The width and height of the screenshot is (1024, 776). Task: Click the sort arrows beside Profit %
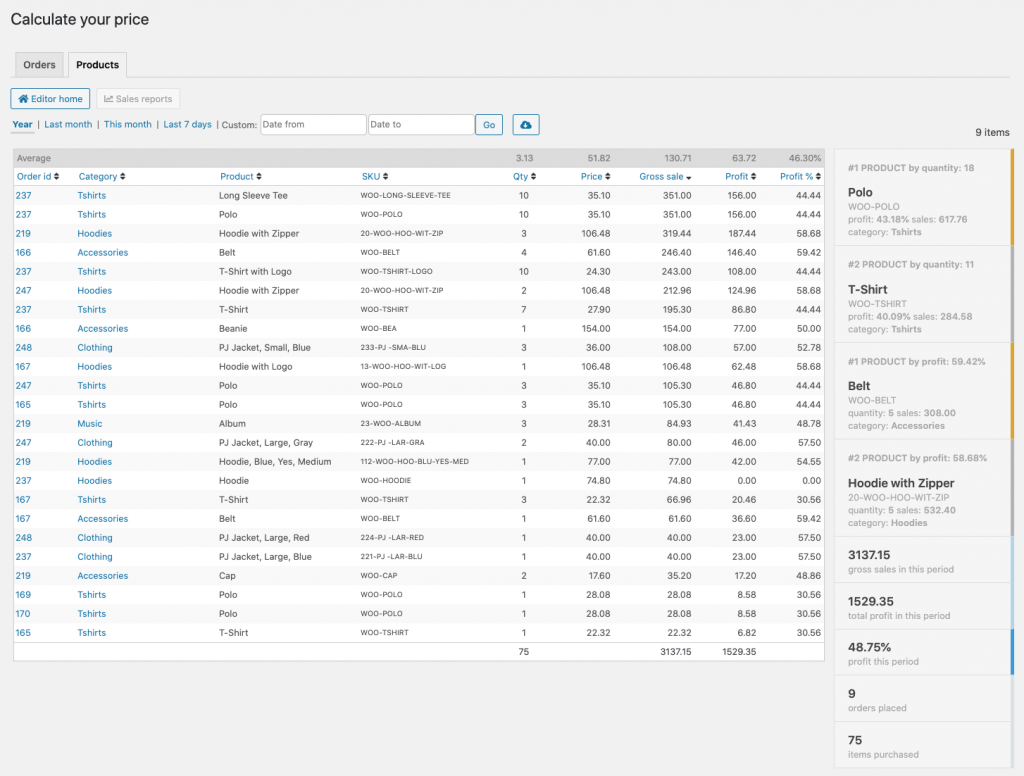click(x=818, y=176)
